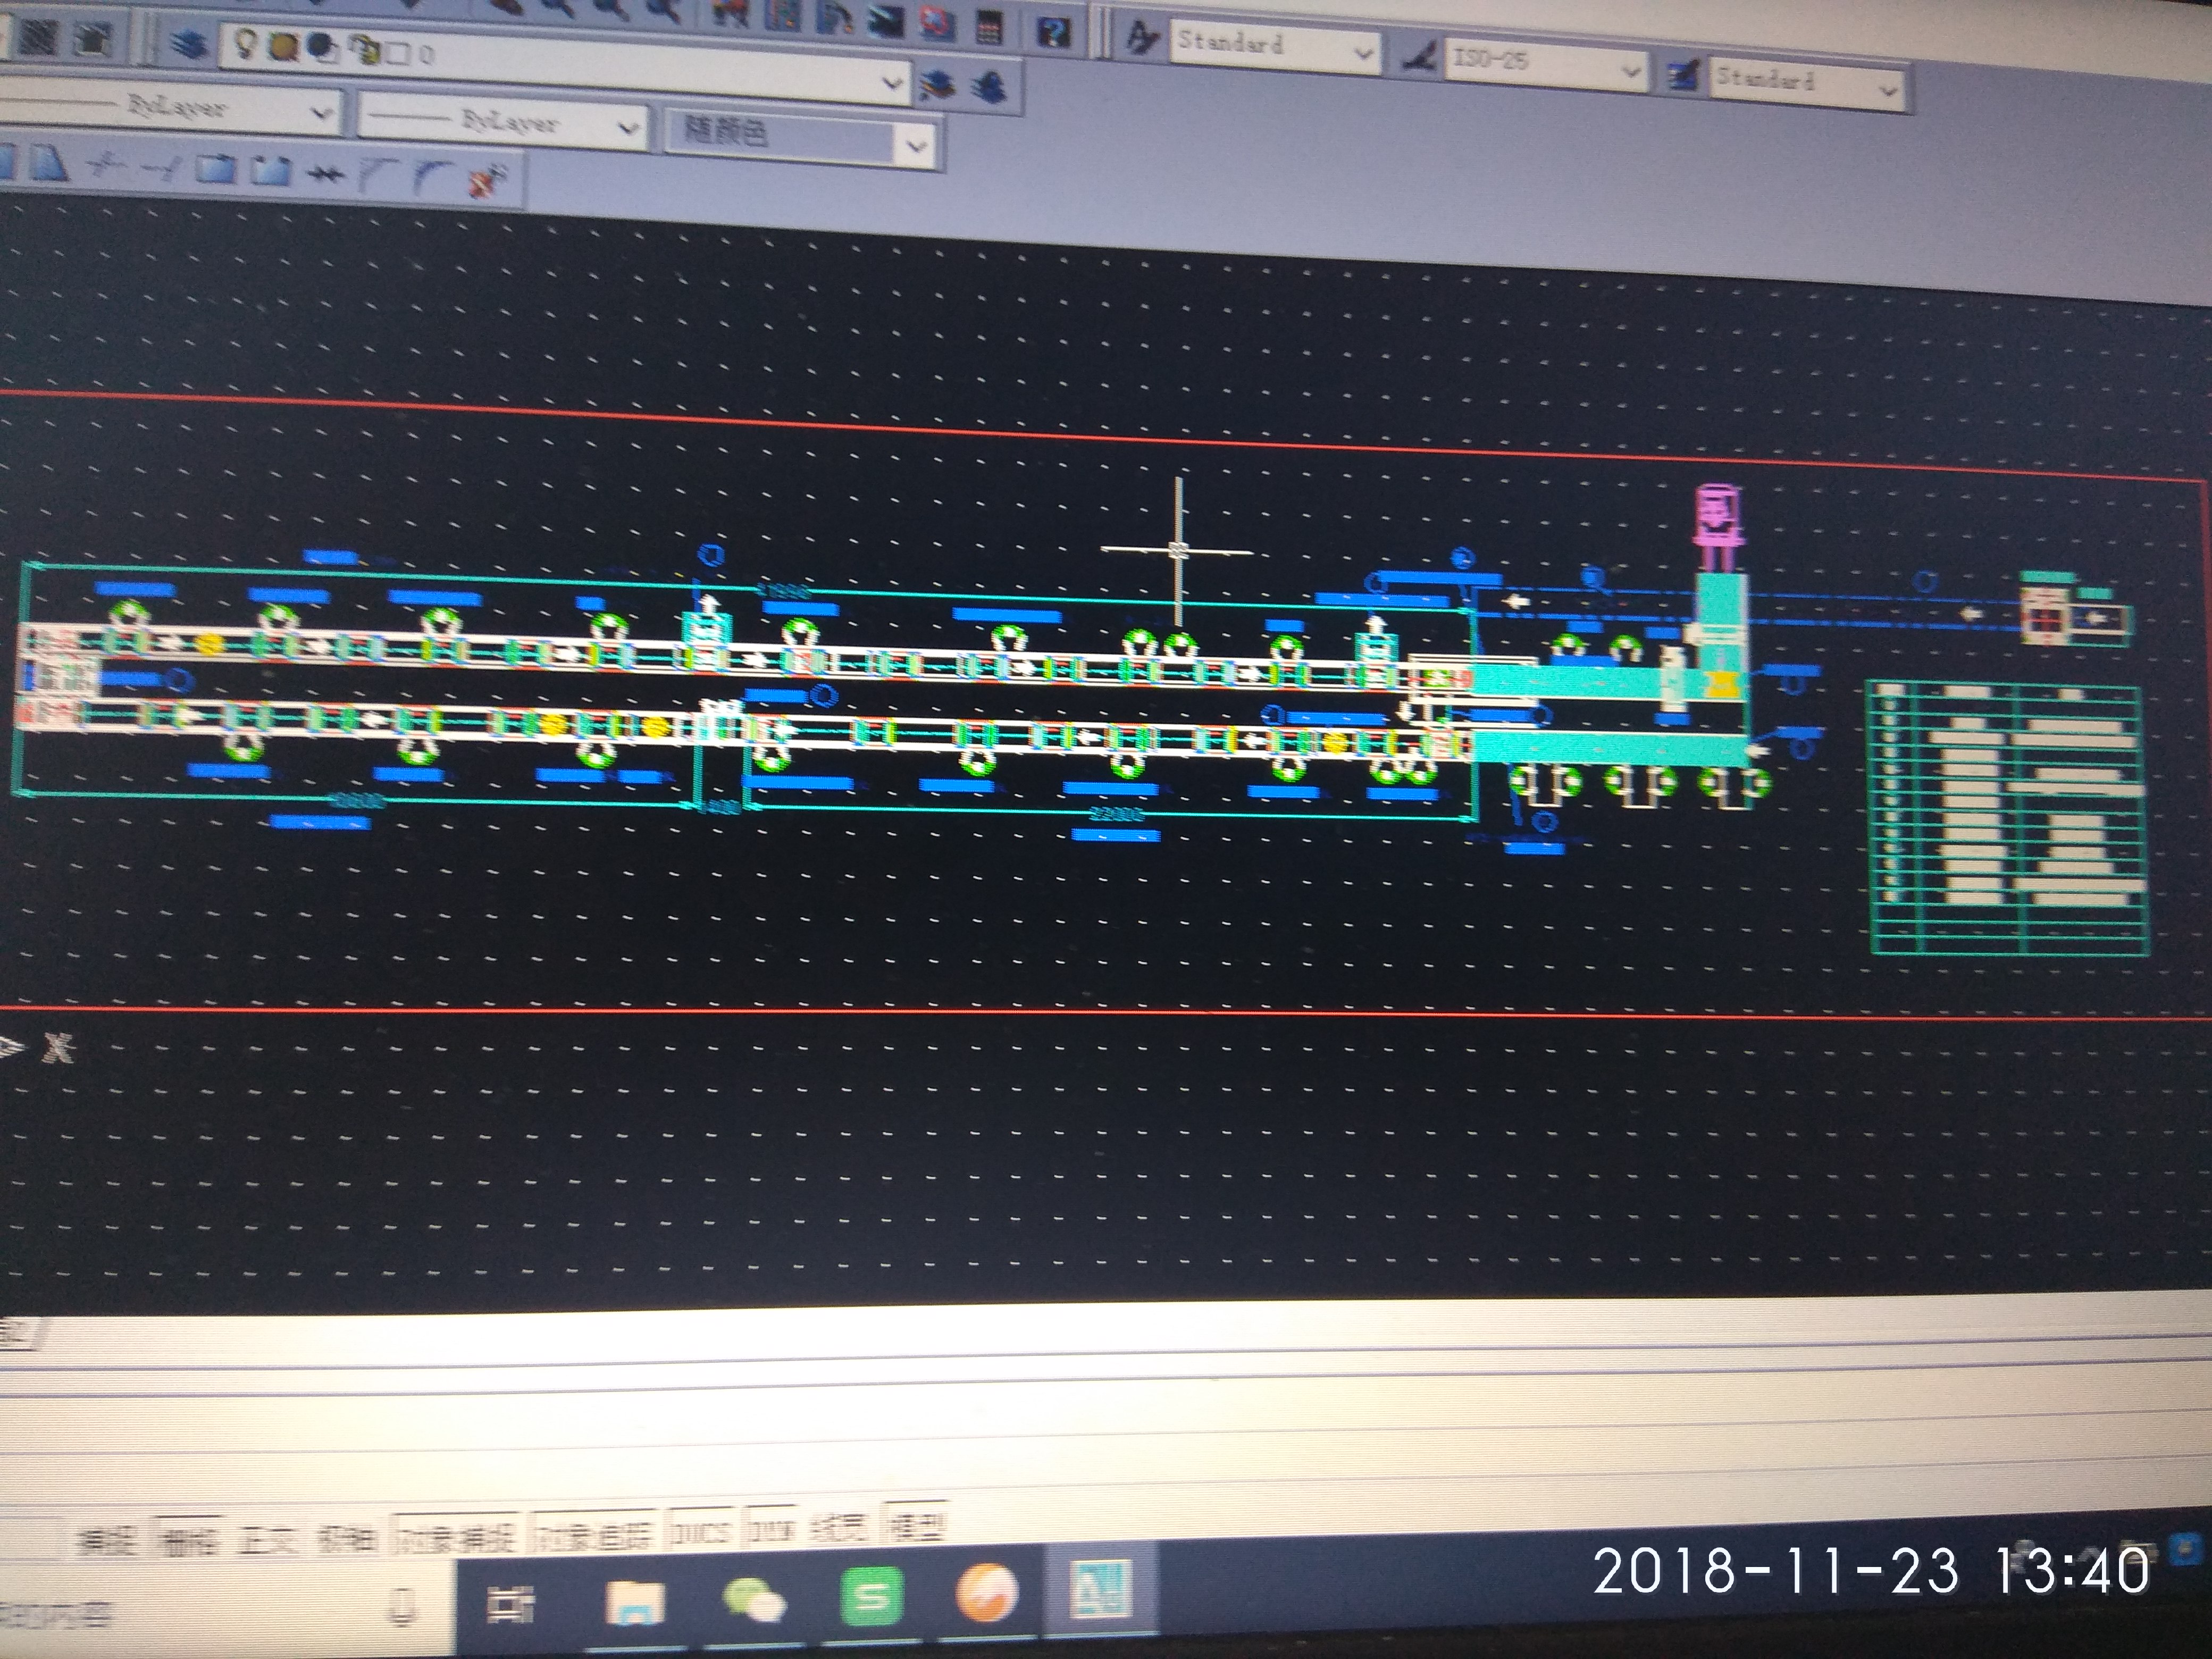The height and width of the screenshot is (1659, 2212).
Task: Click the layer color square swatch
Action: pos(398,52)
